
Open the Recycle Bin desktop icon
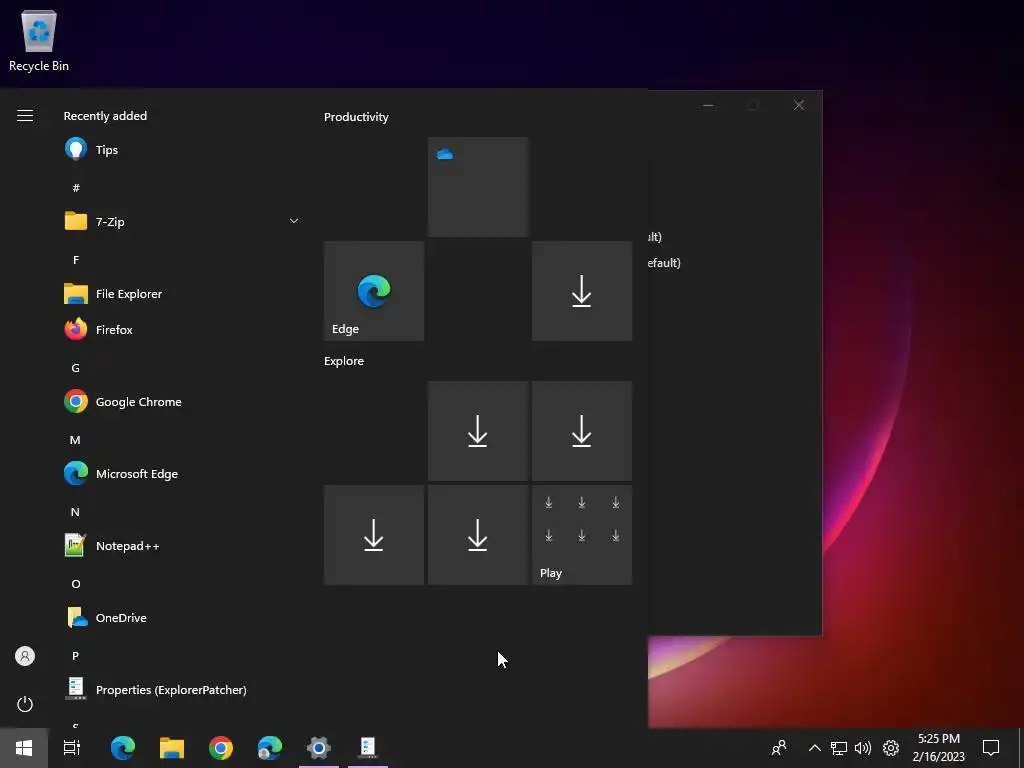point(39,40)
